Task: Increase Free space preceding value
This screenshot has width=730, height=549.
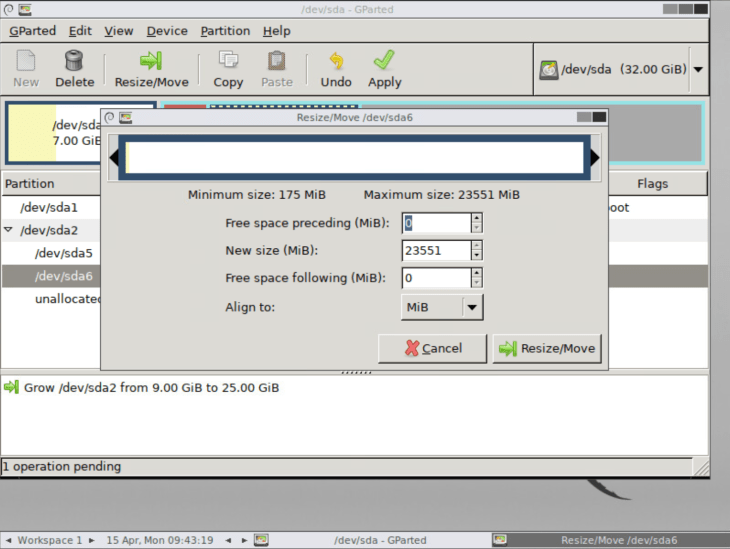Action: click(476, 218)
